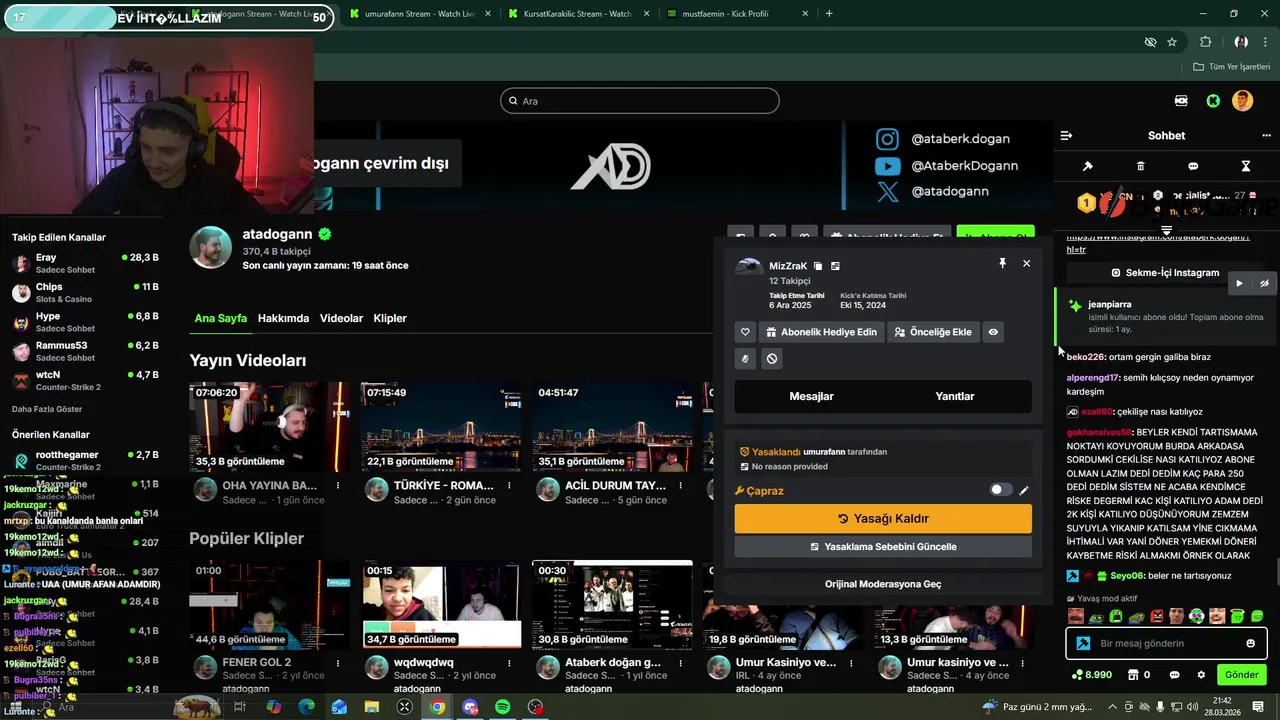Click Yasaklama Sebebini Güncelle button

(883, 547)
